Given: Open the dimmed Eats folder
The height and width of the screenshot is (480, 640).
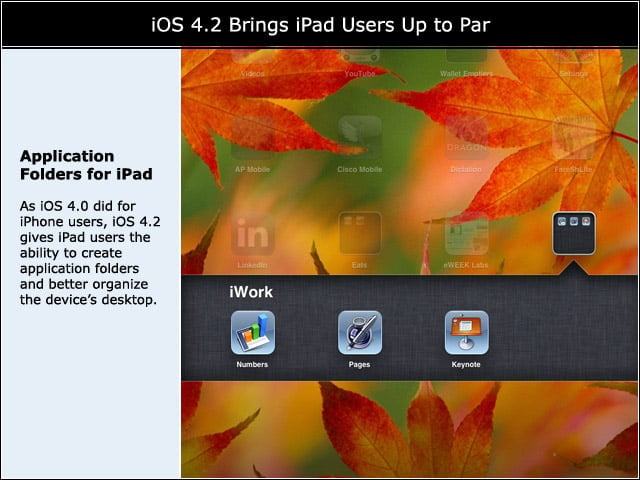Looking at the screenshot, I should point(360,233).
